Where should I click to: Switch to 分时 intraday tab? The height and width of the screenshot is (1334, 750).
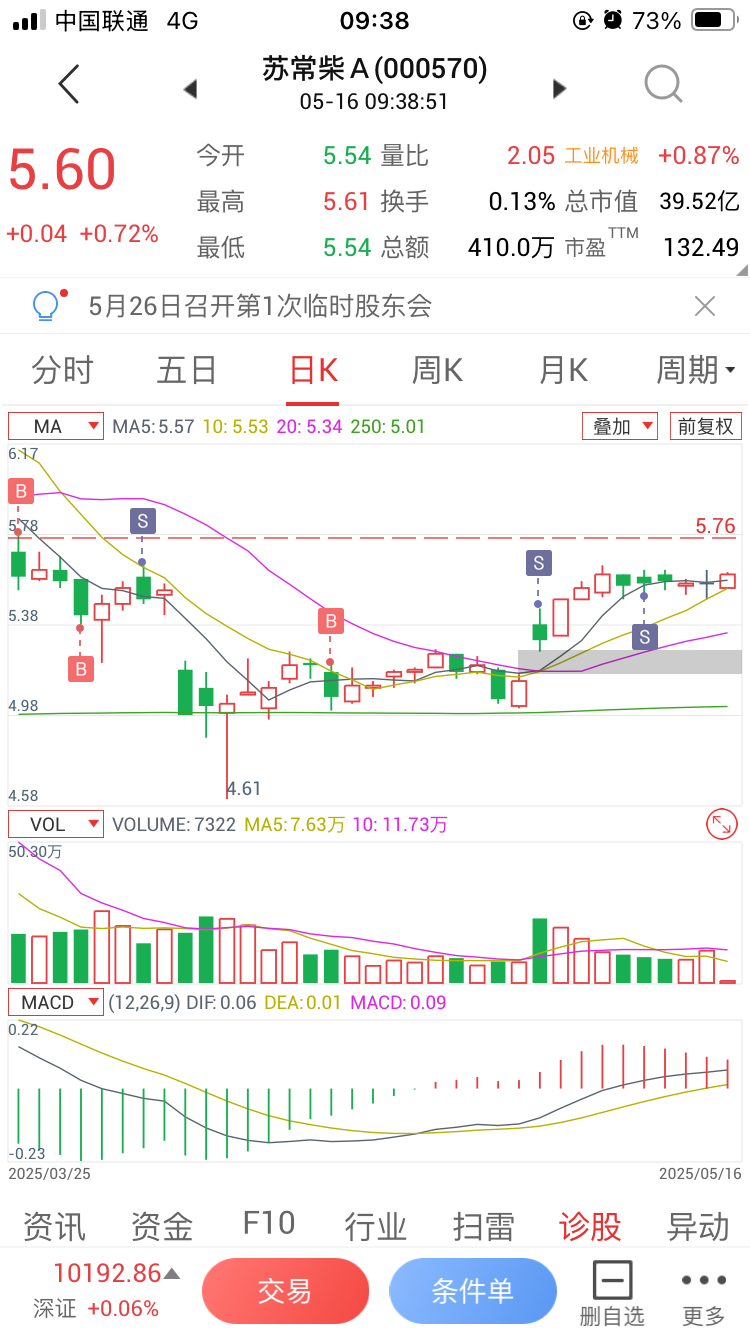62,371
